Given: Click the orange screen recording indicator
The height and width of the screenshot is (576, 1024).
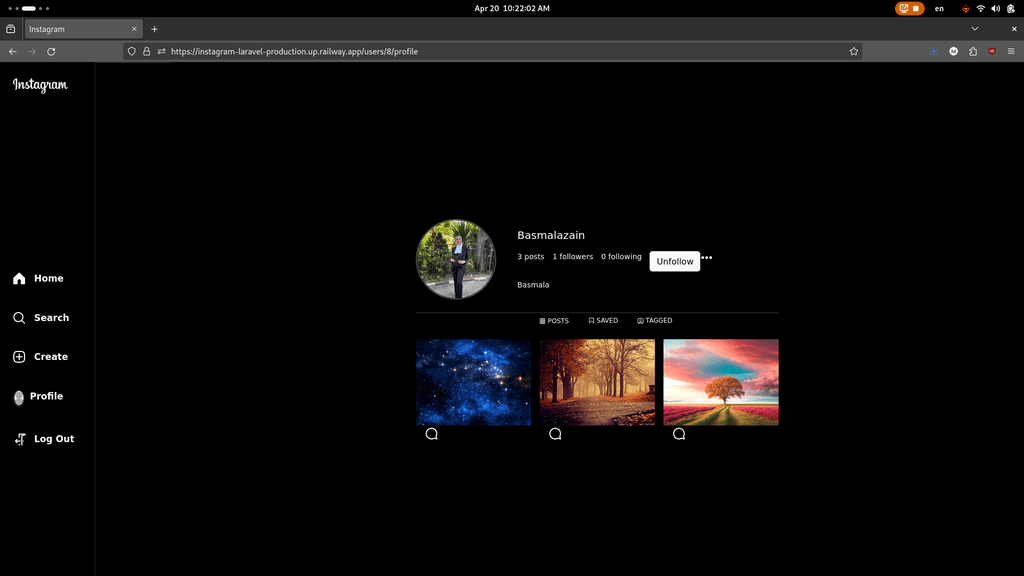Looking at the screenshot, I should [x=909, y=8].
